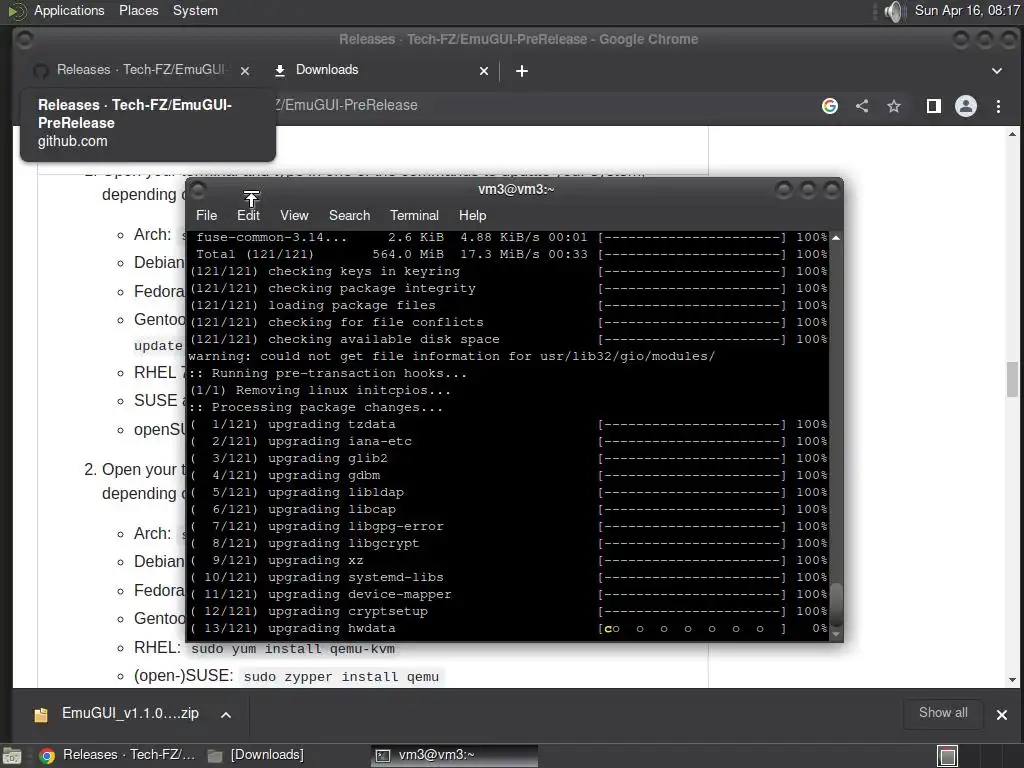Open the Places menu
Screen dimensions: 1024x768
click(138, 10)
